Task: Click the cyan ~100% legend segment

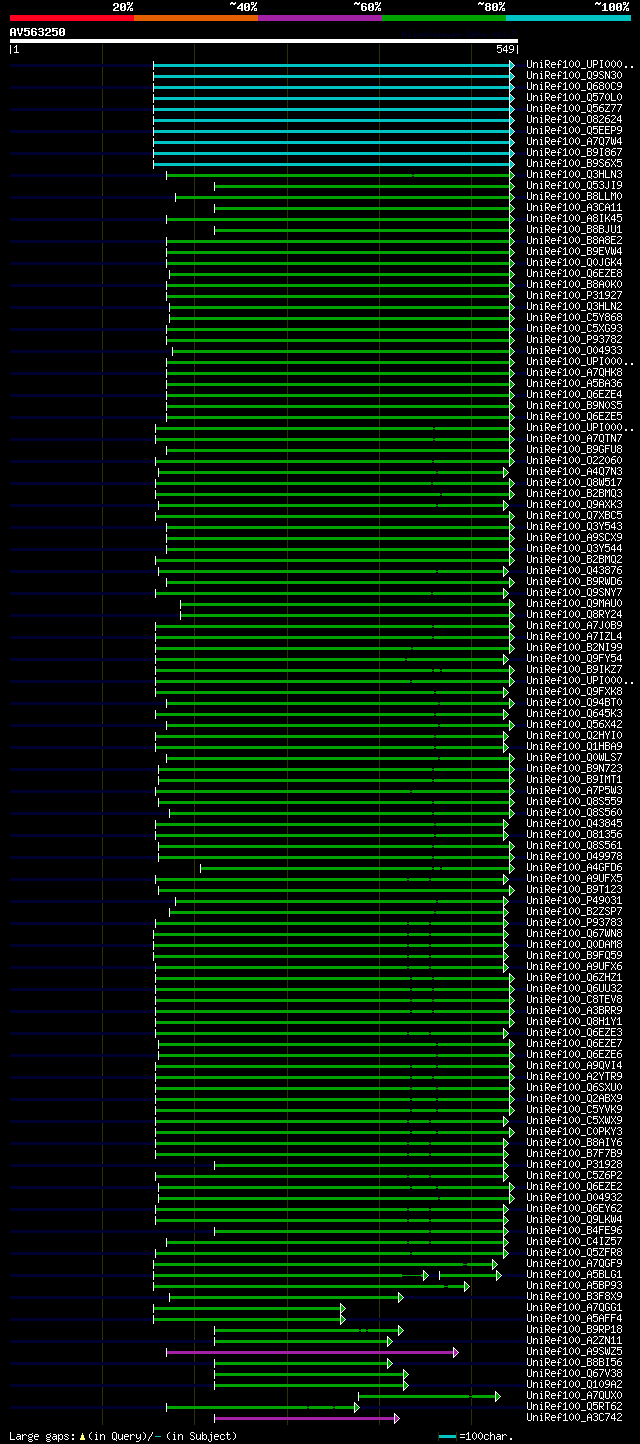Action: [x=568, y=18]
